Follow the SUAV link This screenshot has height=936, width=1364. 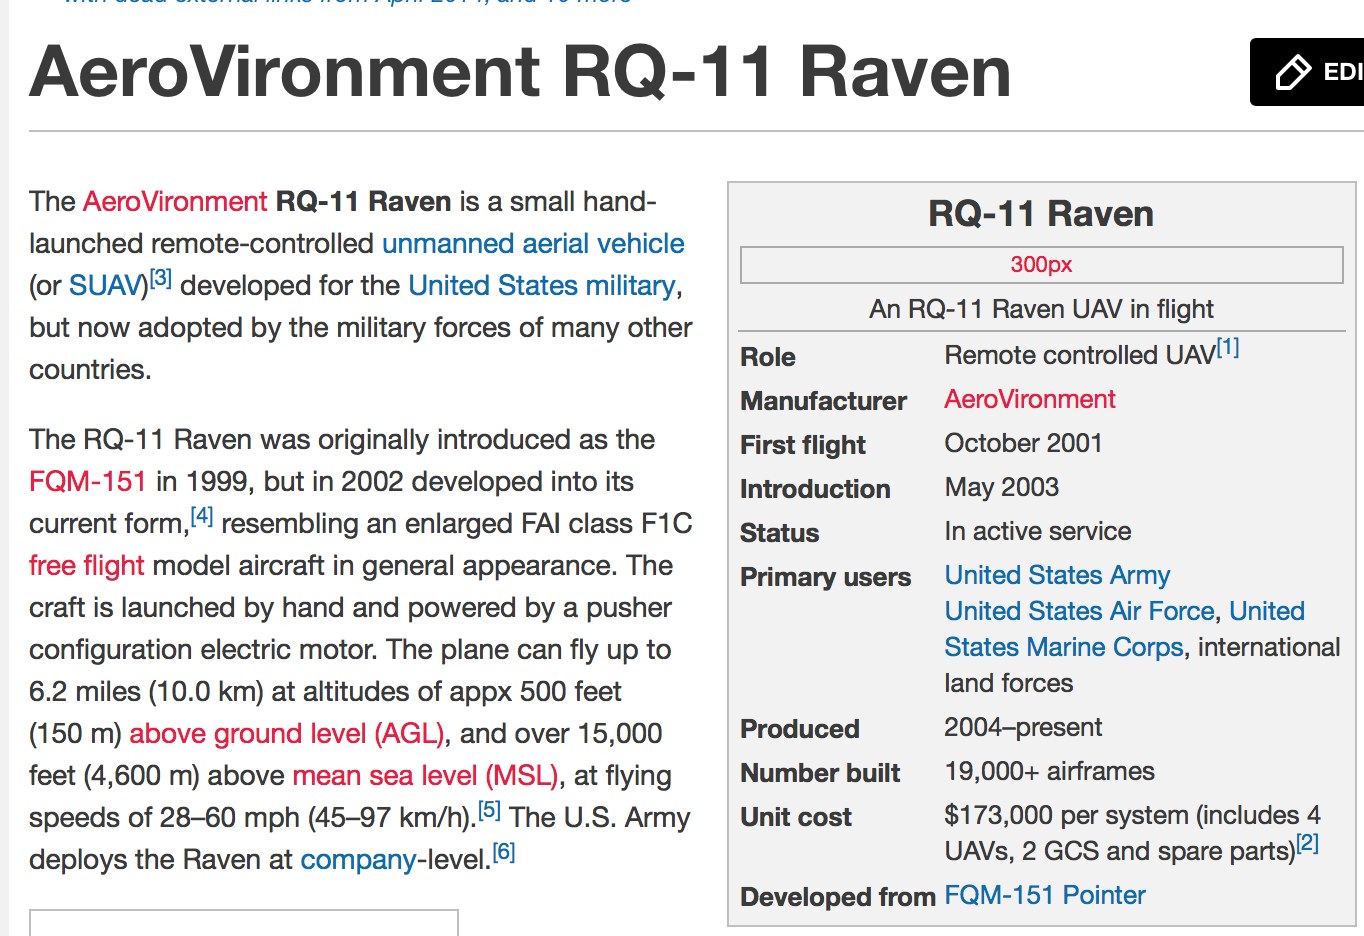tap(108, 286)
